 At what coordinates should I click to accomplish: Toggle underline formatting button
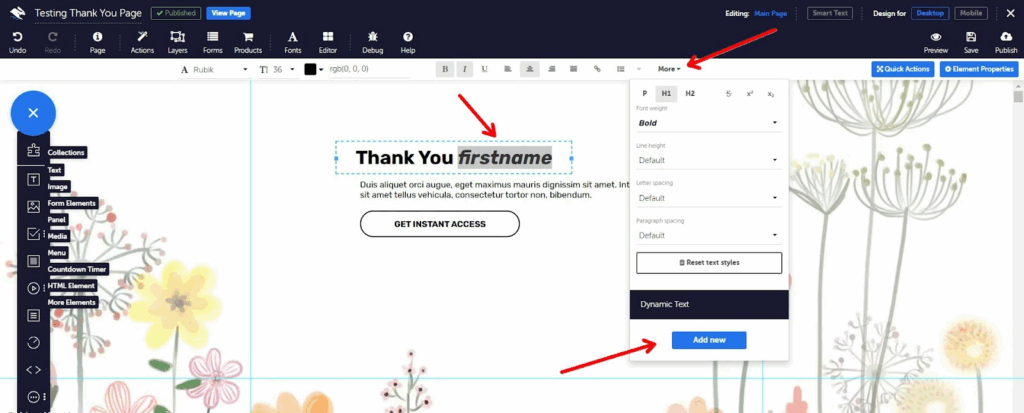pyautogui.click(x=484, y=69)
